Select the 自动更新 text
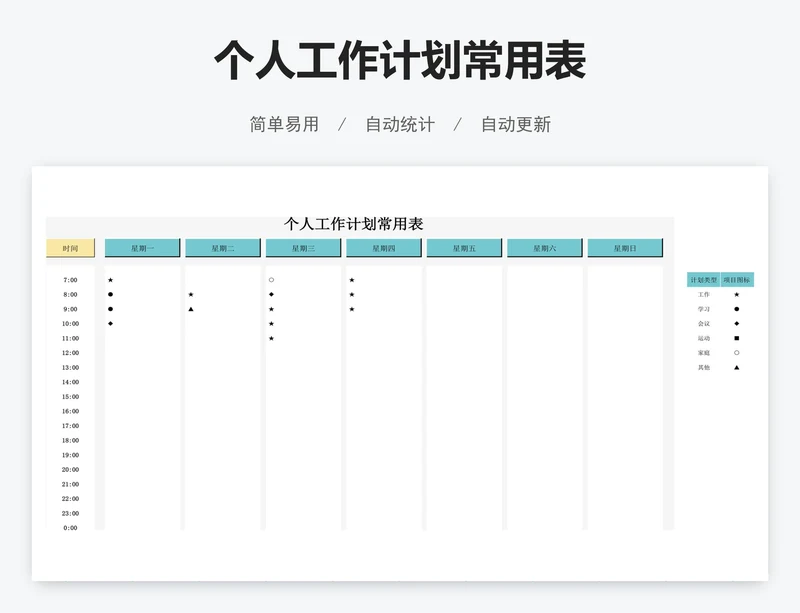Screen dimensions: 800x613 point(516,126)
